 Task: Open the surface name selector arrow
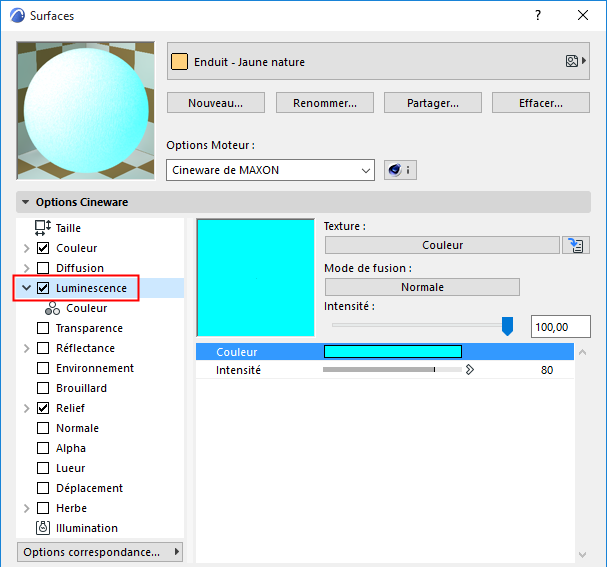(584, 61)
